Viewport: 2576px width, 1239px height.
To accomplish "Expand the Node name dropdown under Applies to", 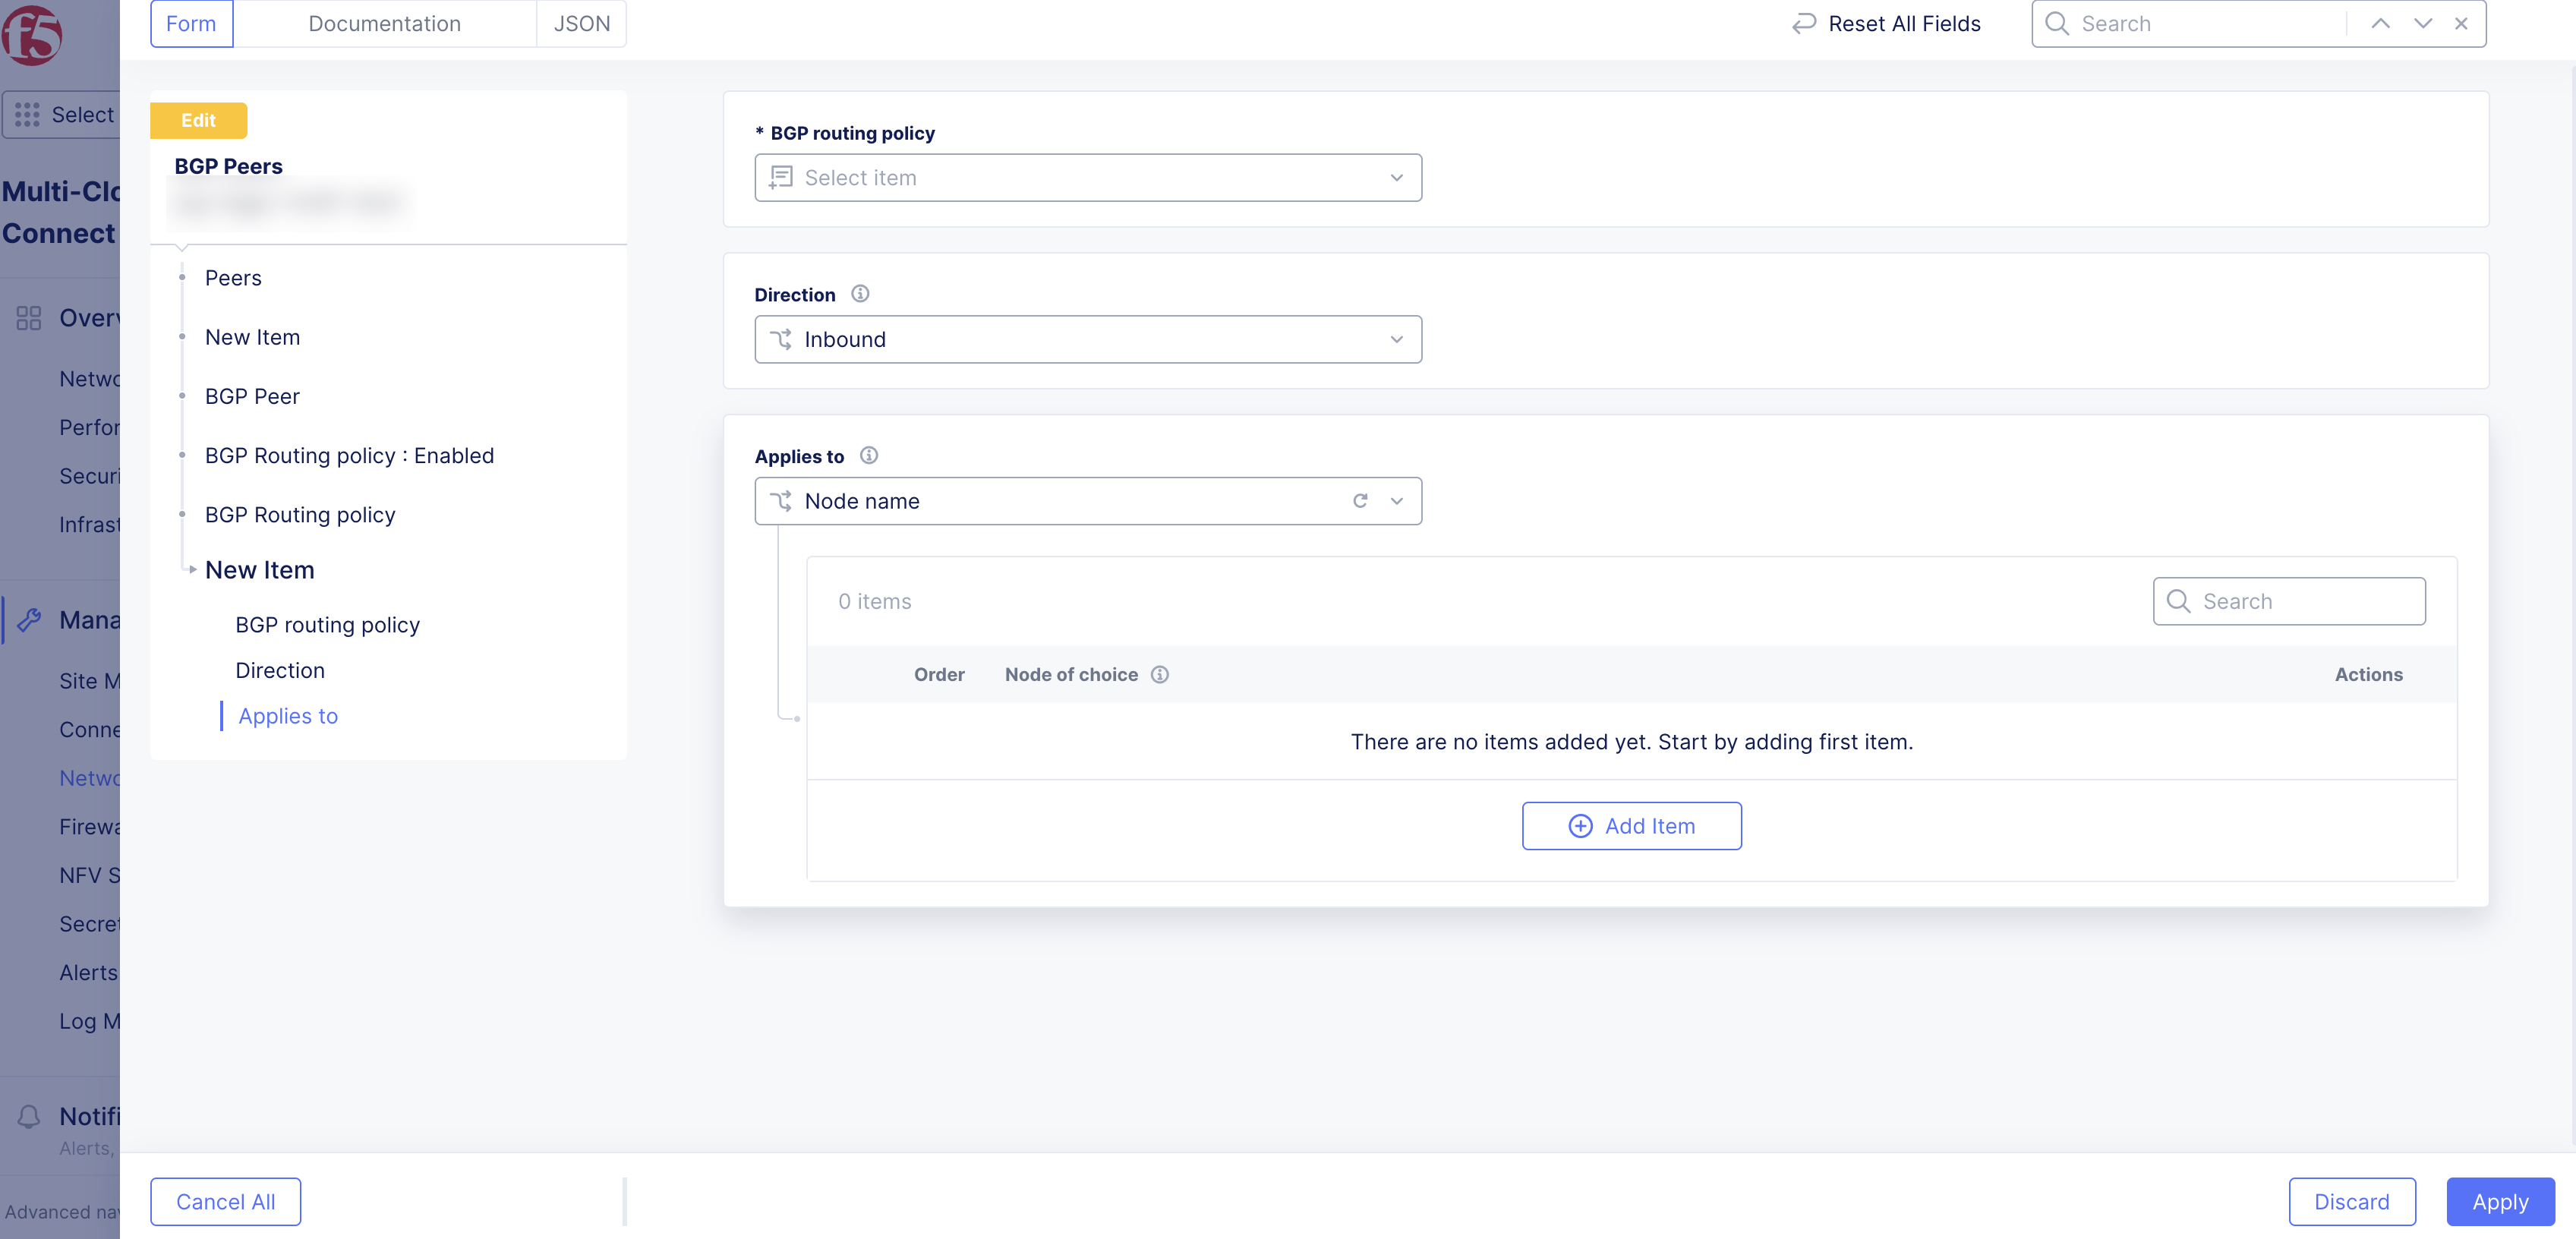I will pyautogui.click(x=1397, y=500).
